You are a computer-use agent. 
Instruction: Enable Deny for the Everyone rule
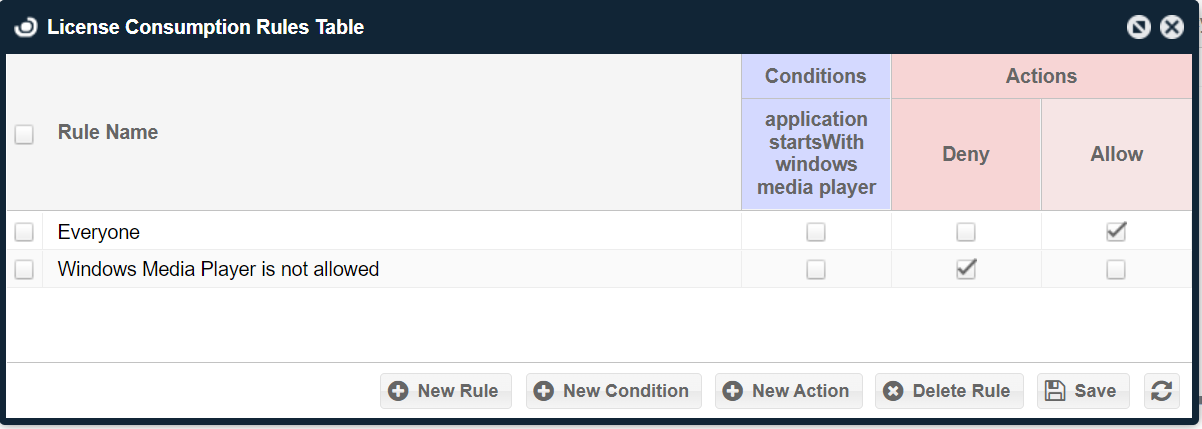(x=965, y=232)
